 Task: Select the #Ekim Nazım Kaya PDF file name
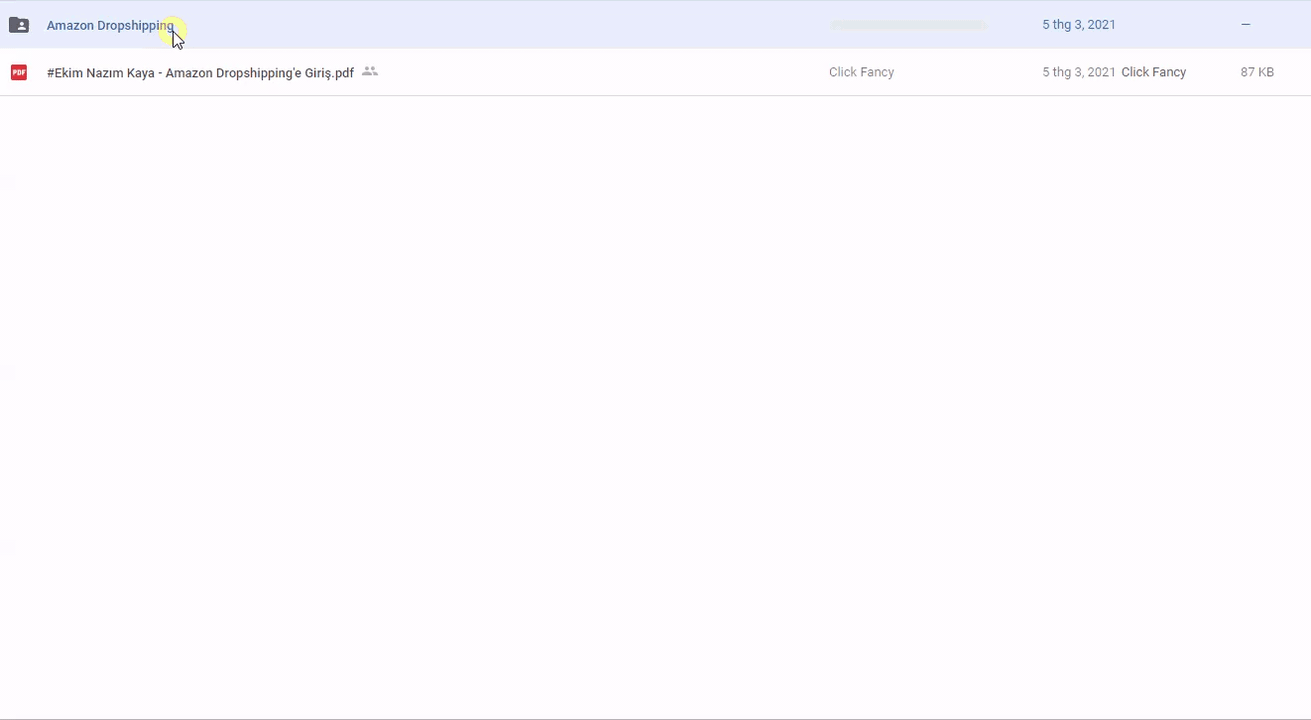(200, 73)
